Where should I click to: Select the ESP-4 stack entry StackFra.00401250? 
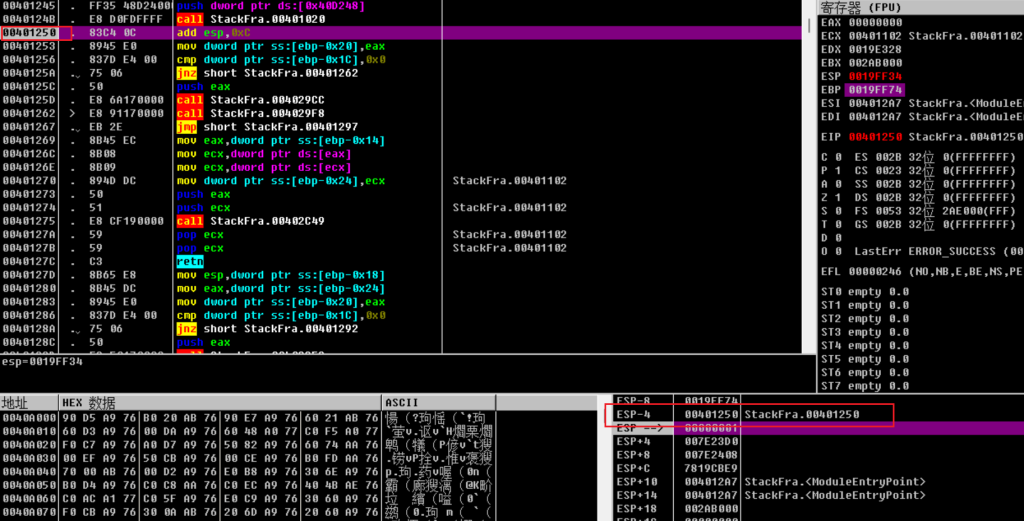pyautogui.click(x=802, y=414)
